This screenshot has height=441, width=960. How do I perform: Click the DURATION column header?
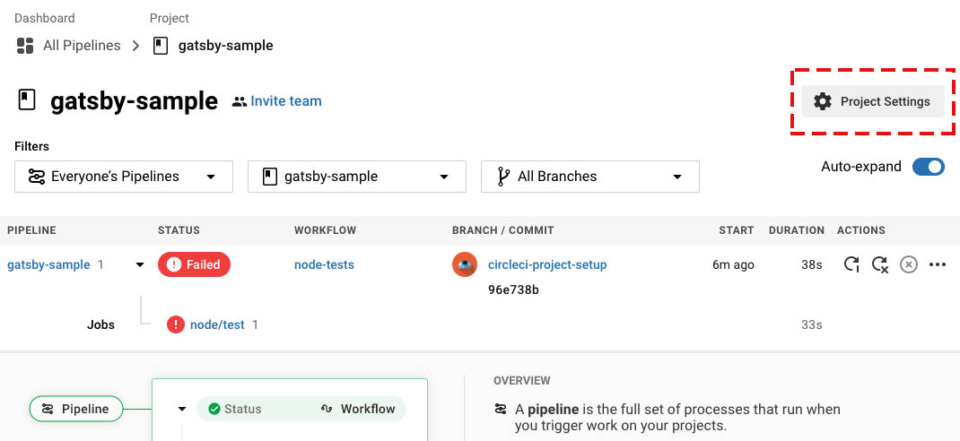click(x=797, y=230)
